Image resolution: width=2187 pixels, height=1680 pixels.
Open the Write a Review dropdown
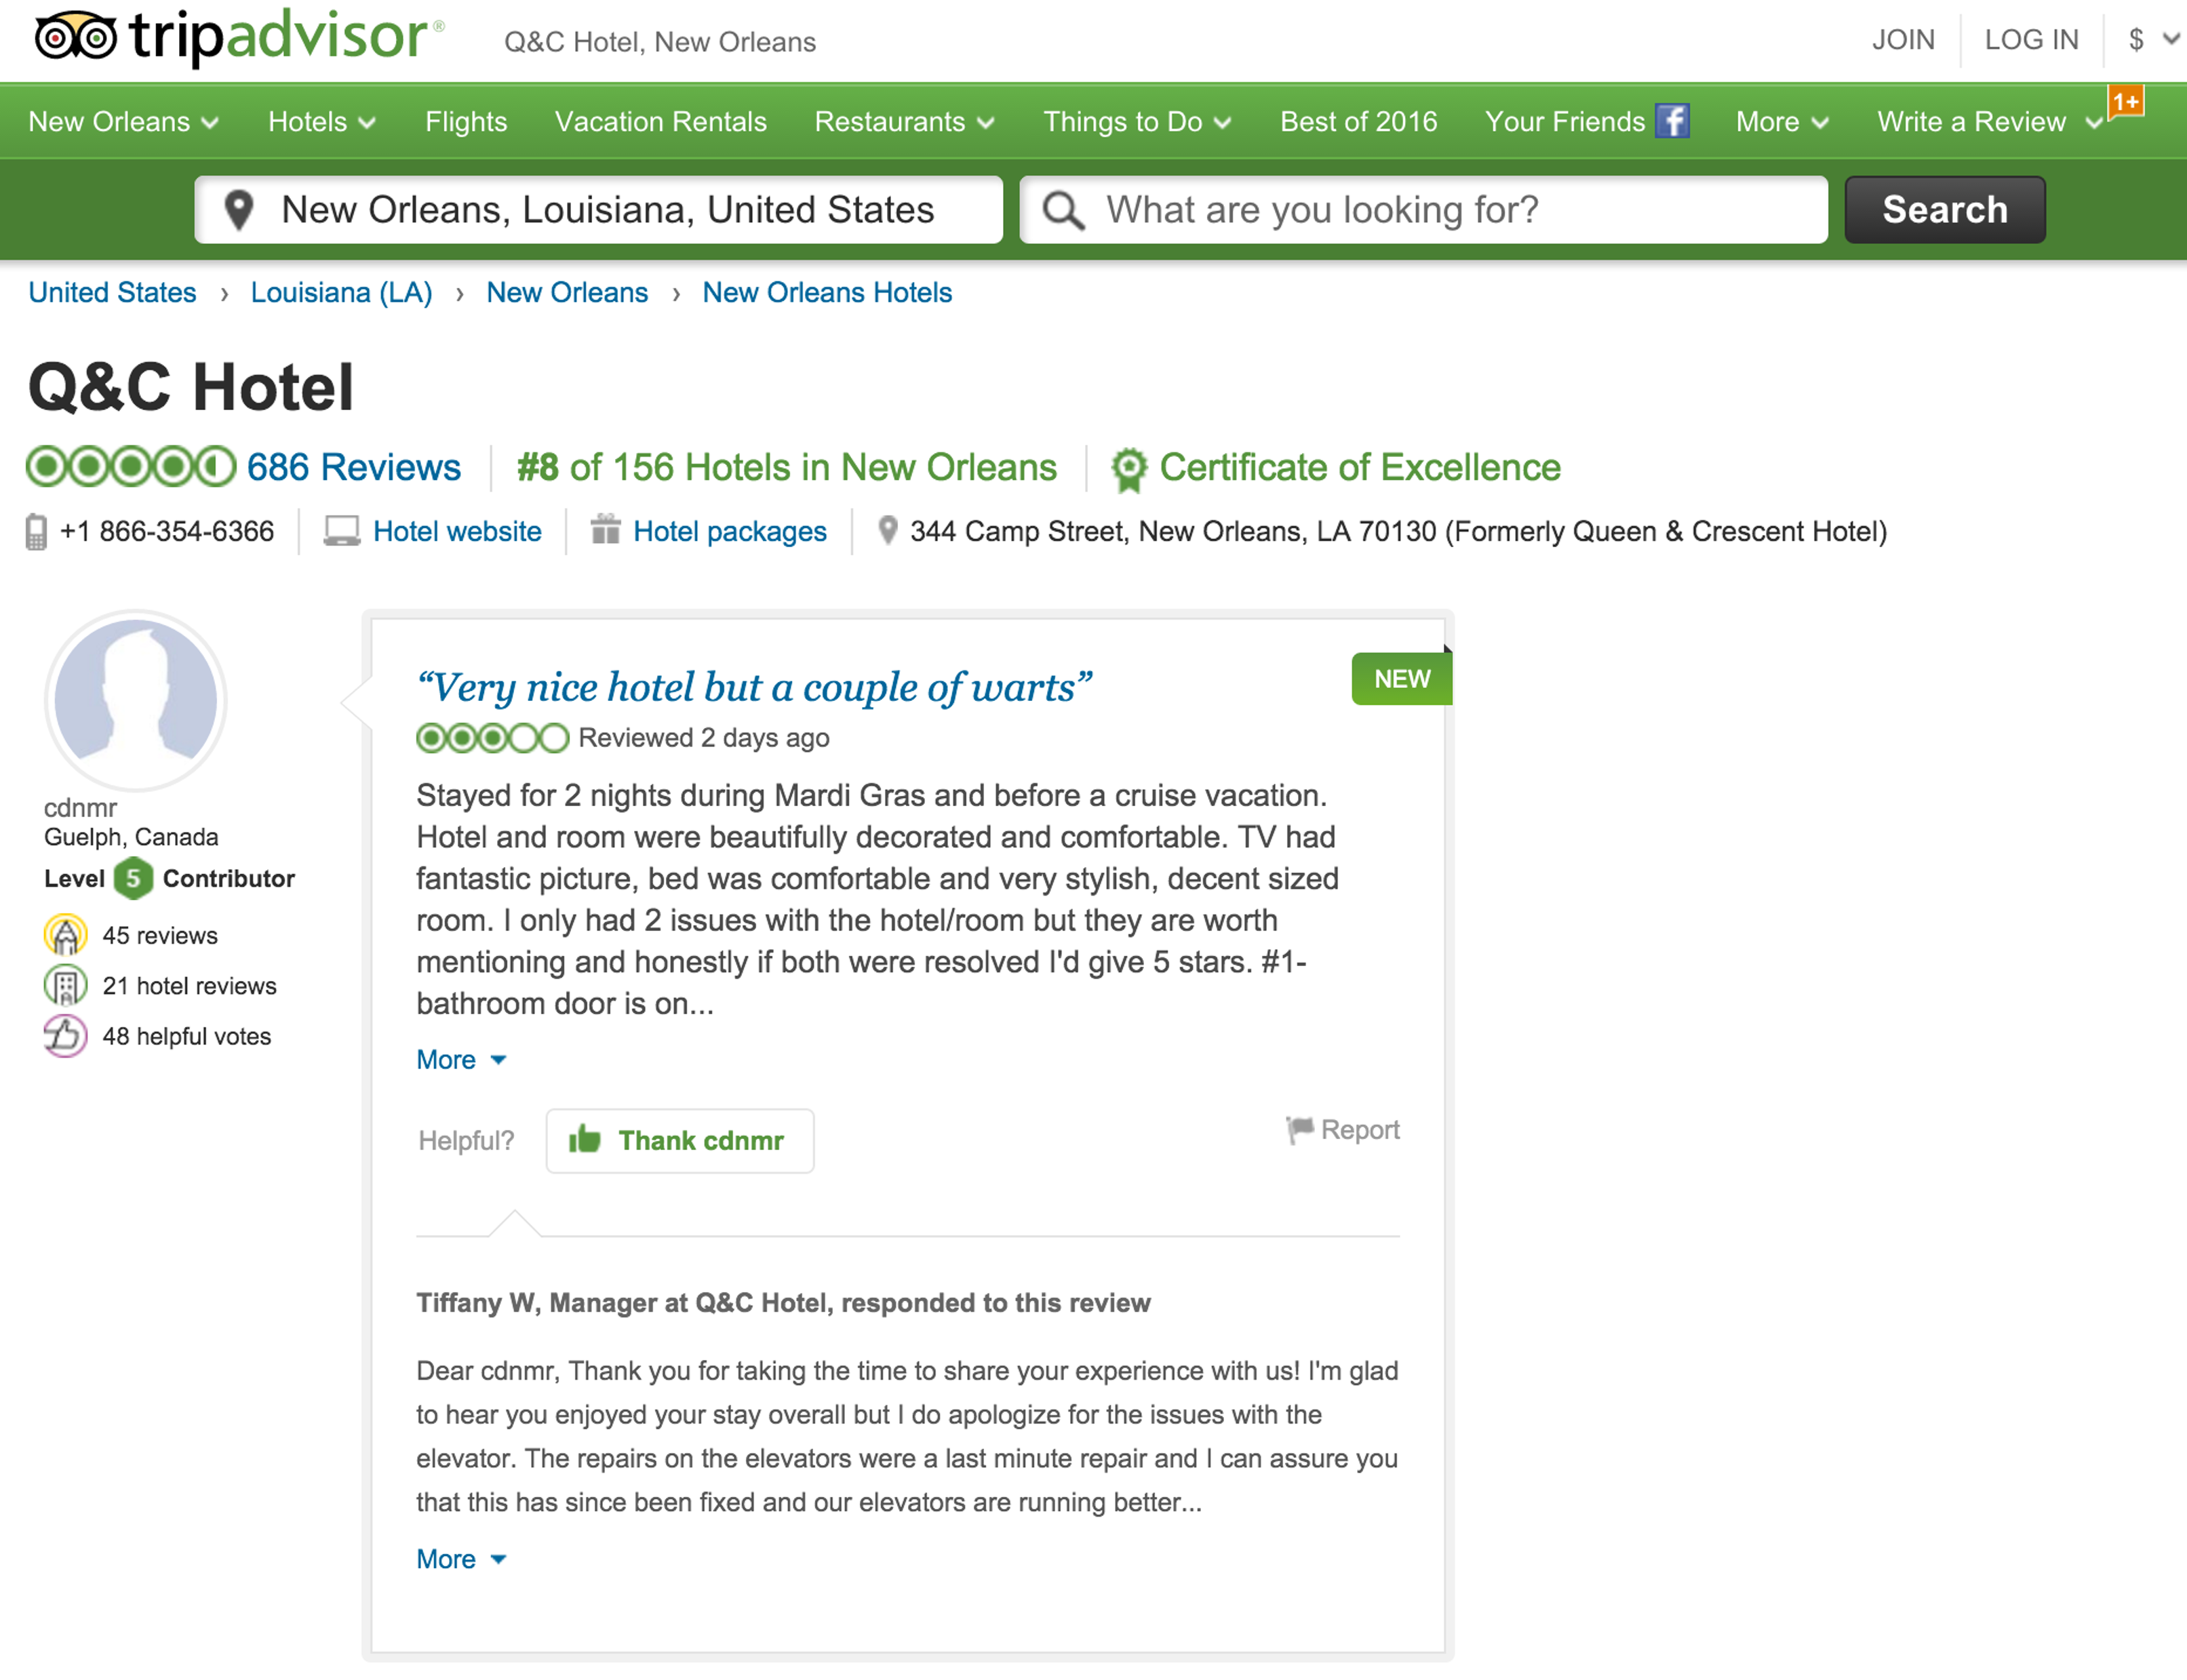1990,122
